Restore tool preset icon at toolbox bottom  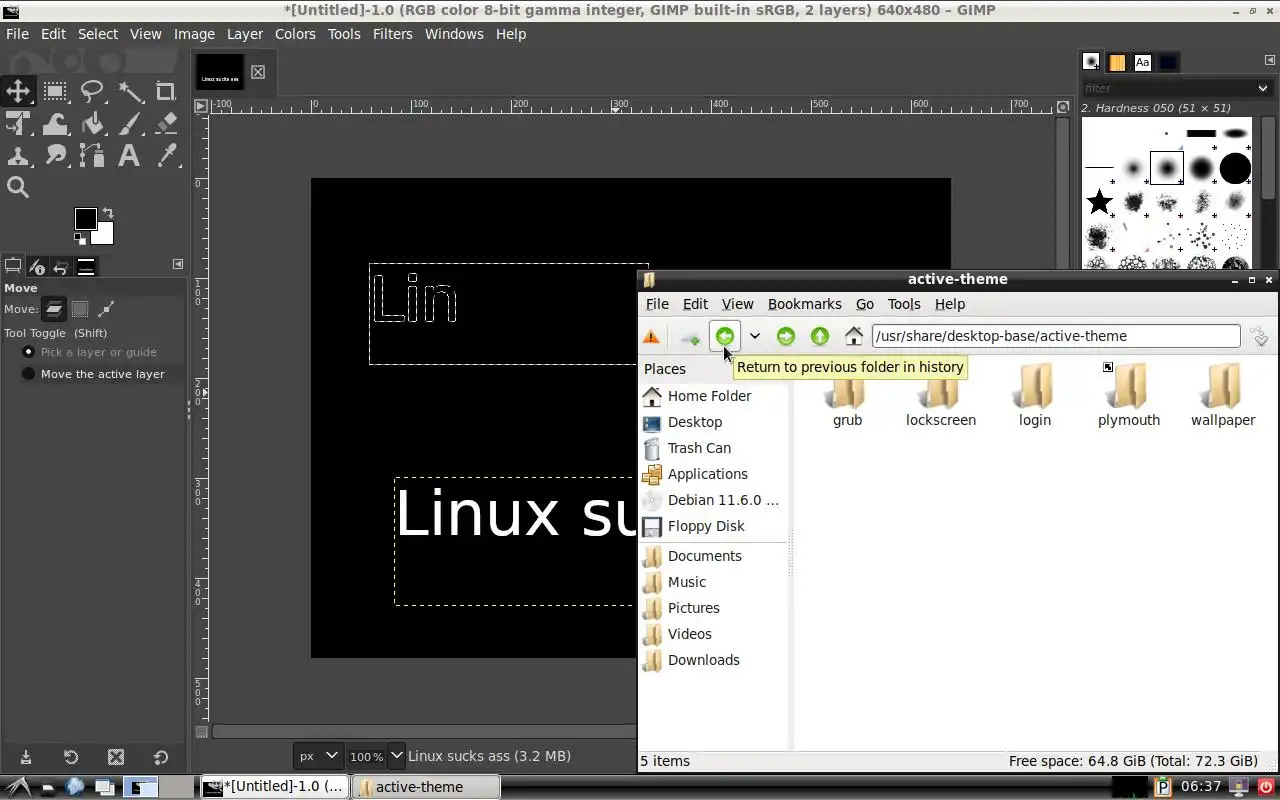(71, 757)
